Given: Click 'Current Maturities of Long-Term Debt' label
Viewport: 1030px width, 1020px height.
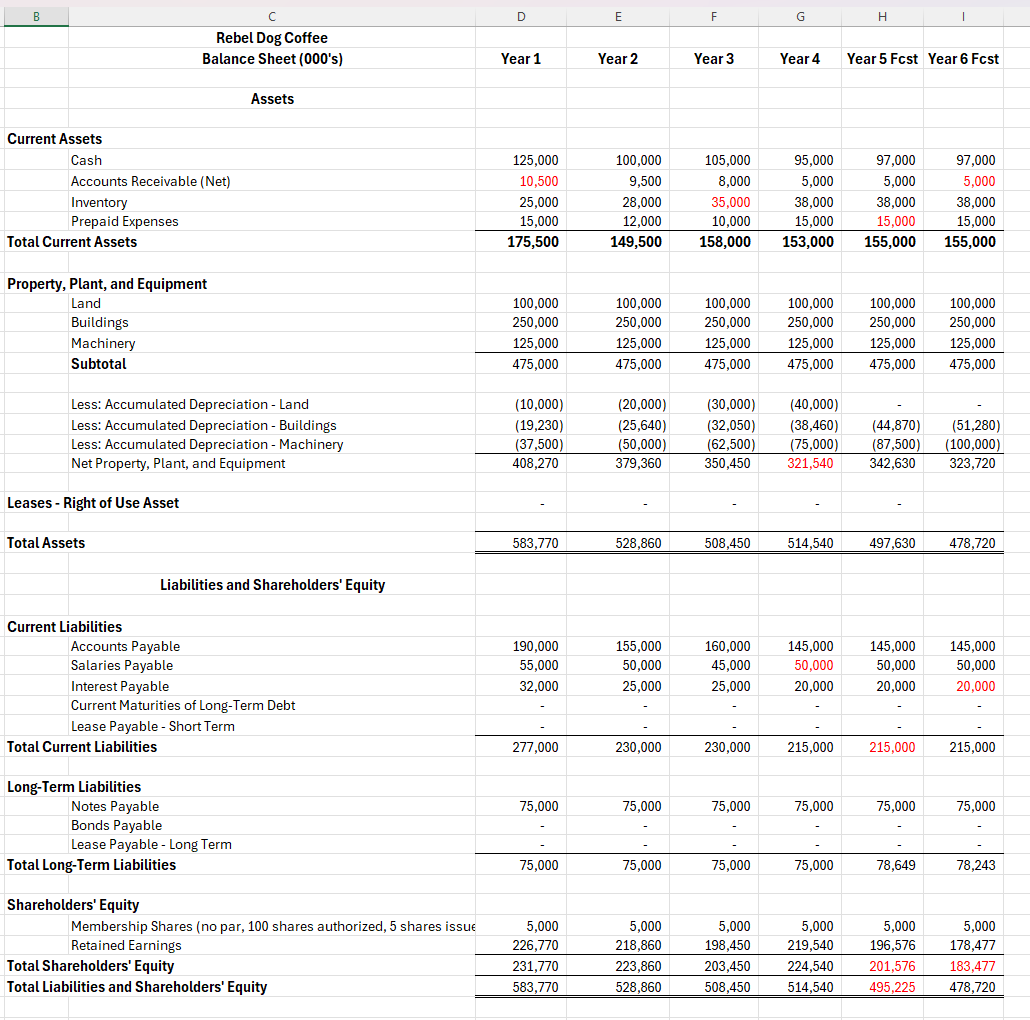Looking at the screenshot, I should coord(183,706).
